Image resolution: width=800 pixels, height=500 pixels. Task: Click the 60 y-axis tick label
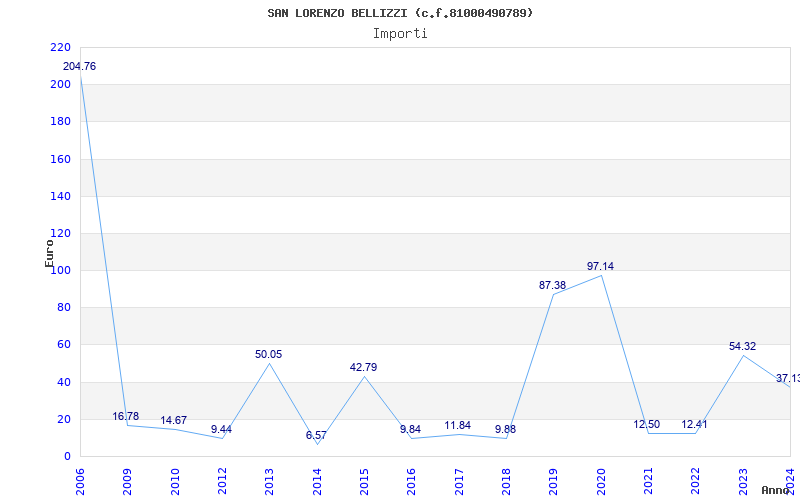[x=63, y=345]
